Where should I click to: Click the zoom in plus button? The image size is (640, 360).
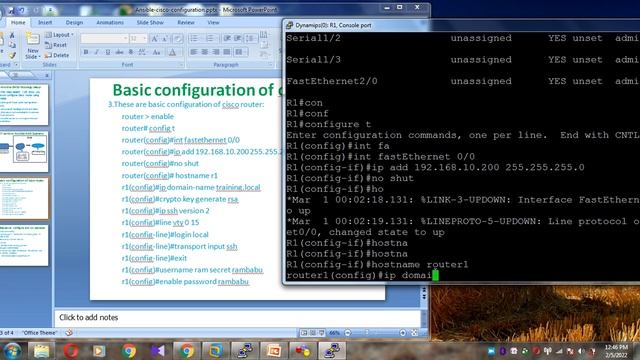point(403,333)
